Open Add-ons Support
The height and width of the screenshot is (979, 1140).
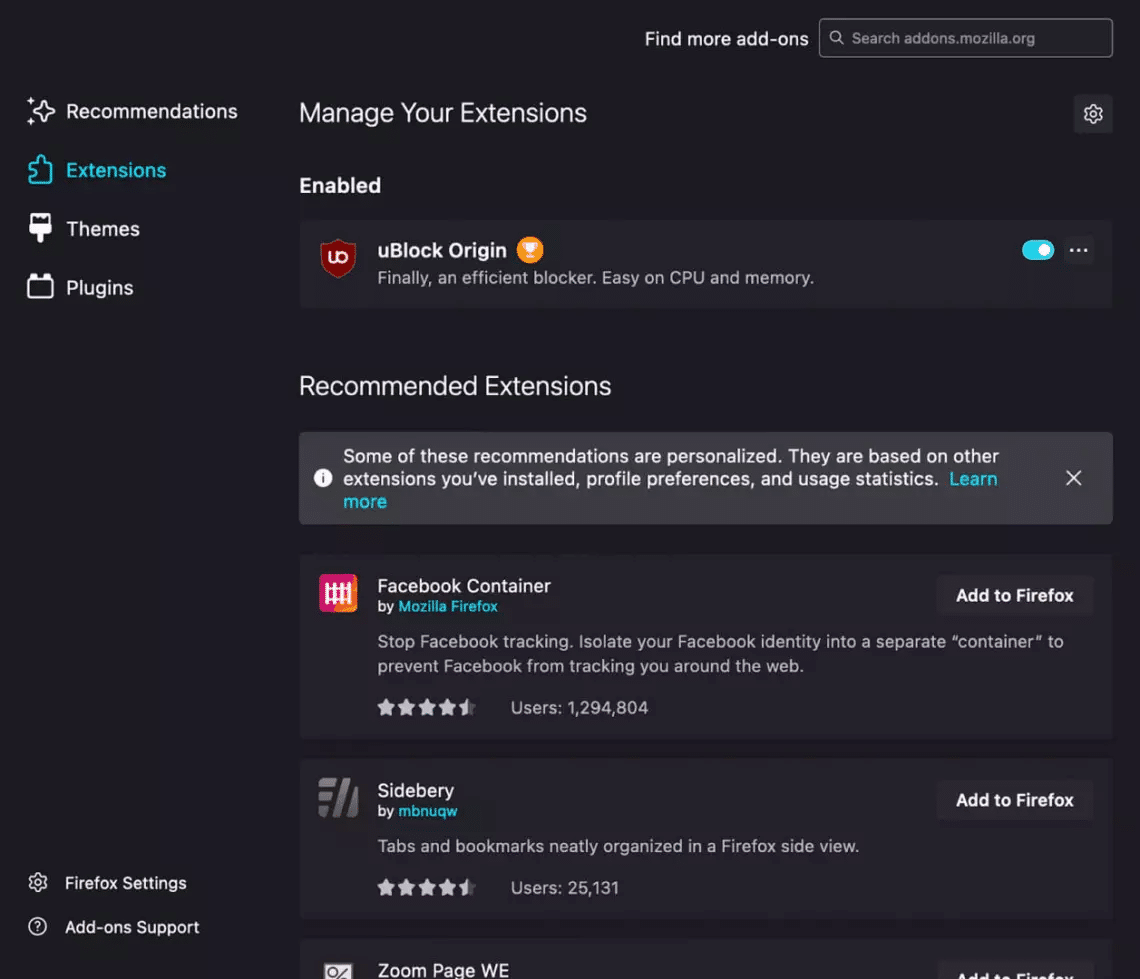pos(113,927)
